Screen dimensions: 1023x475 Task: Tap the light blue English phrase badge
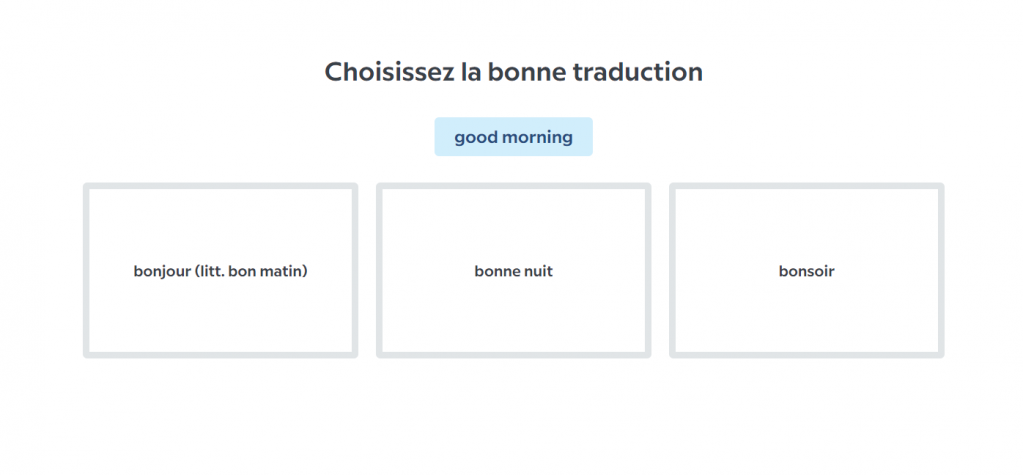pyautogui.click(x=513, y=137)
